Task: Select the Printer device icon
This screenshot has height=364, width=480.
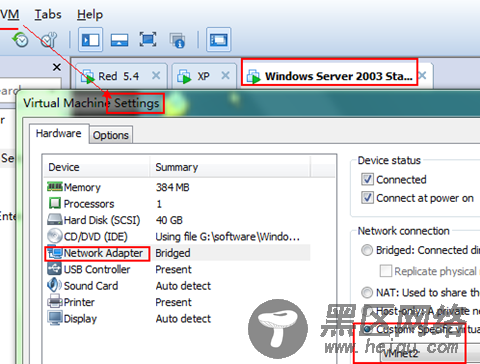Action: [55, 301]
